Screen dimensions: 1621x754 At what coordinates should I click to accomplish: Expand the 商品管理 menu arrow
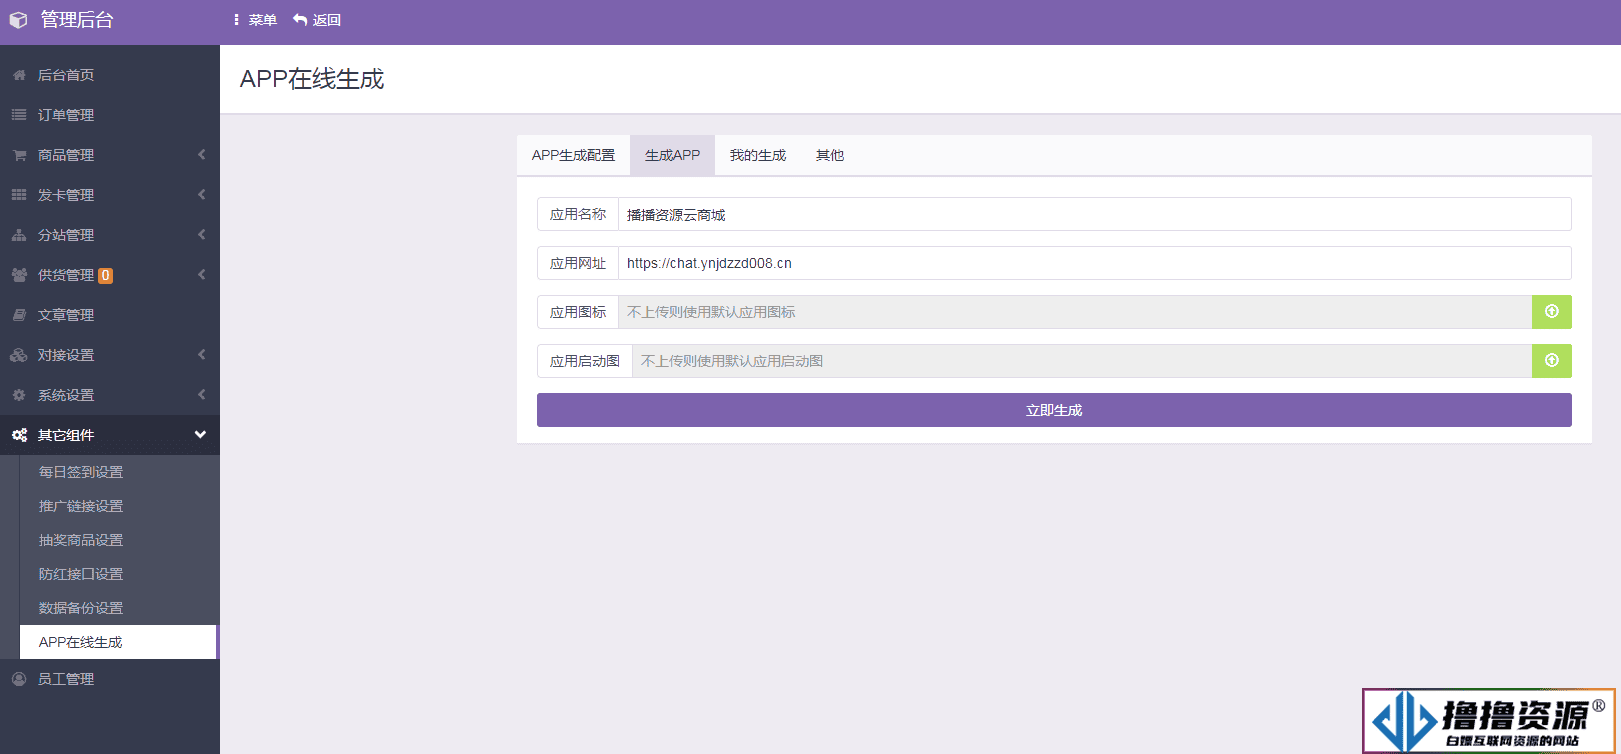click(202, 155)
